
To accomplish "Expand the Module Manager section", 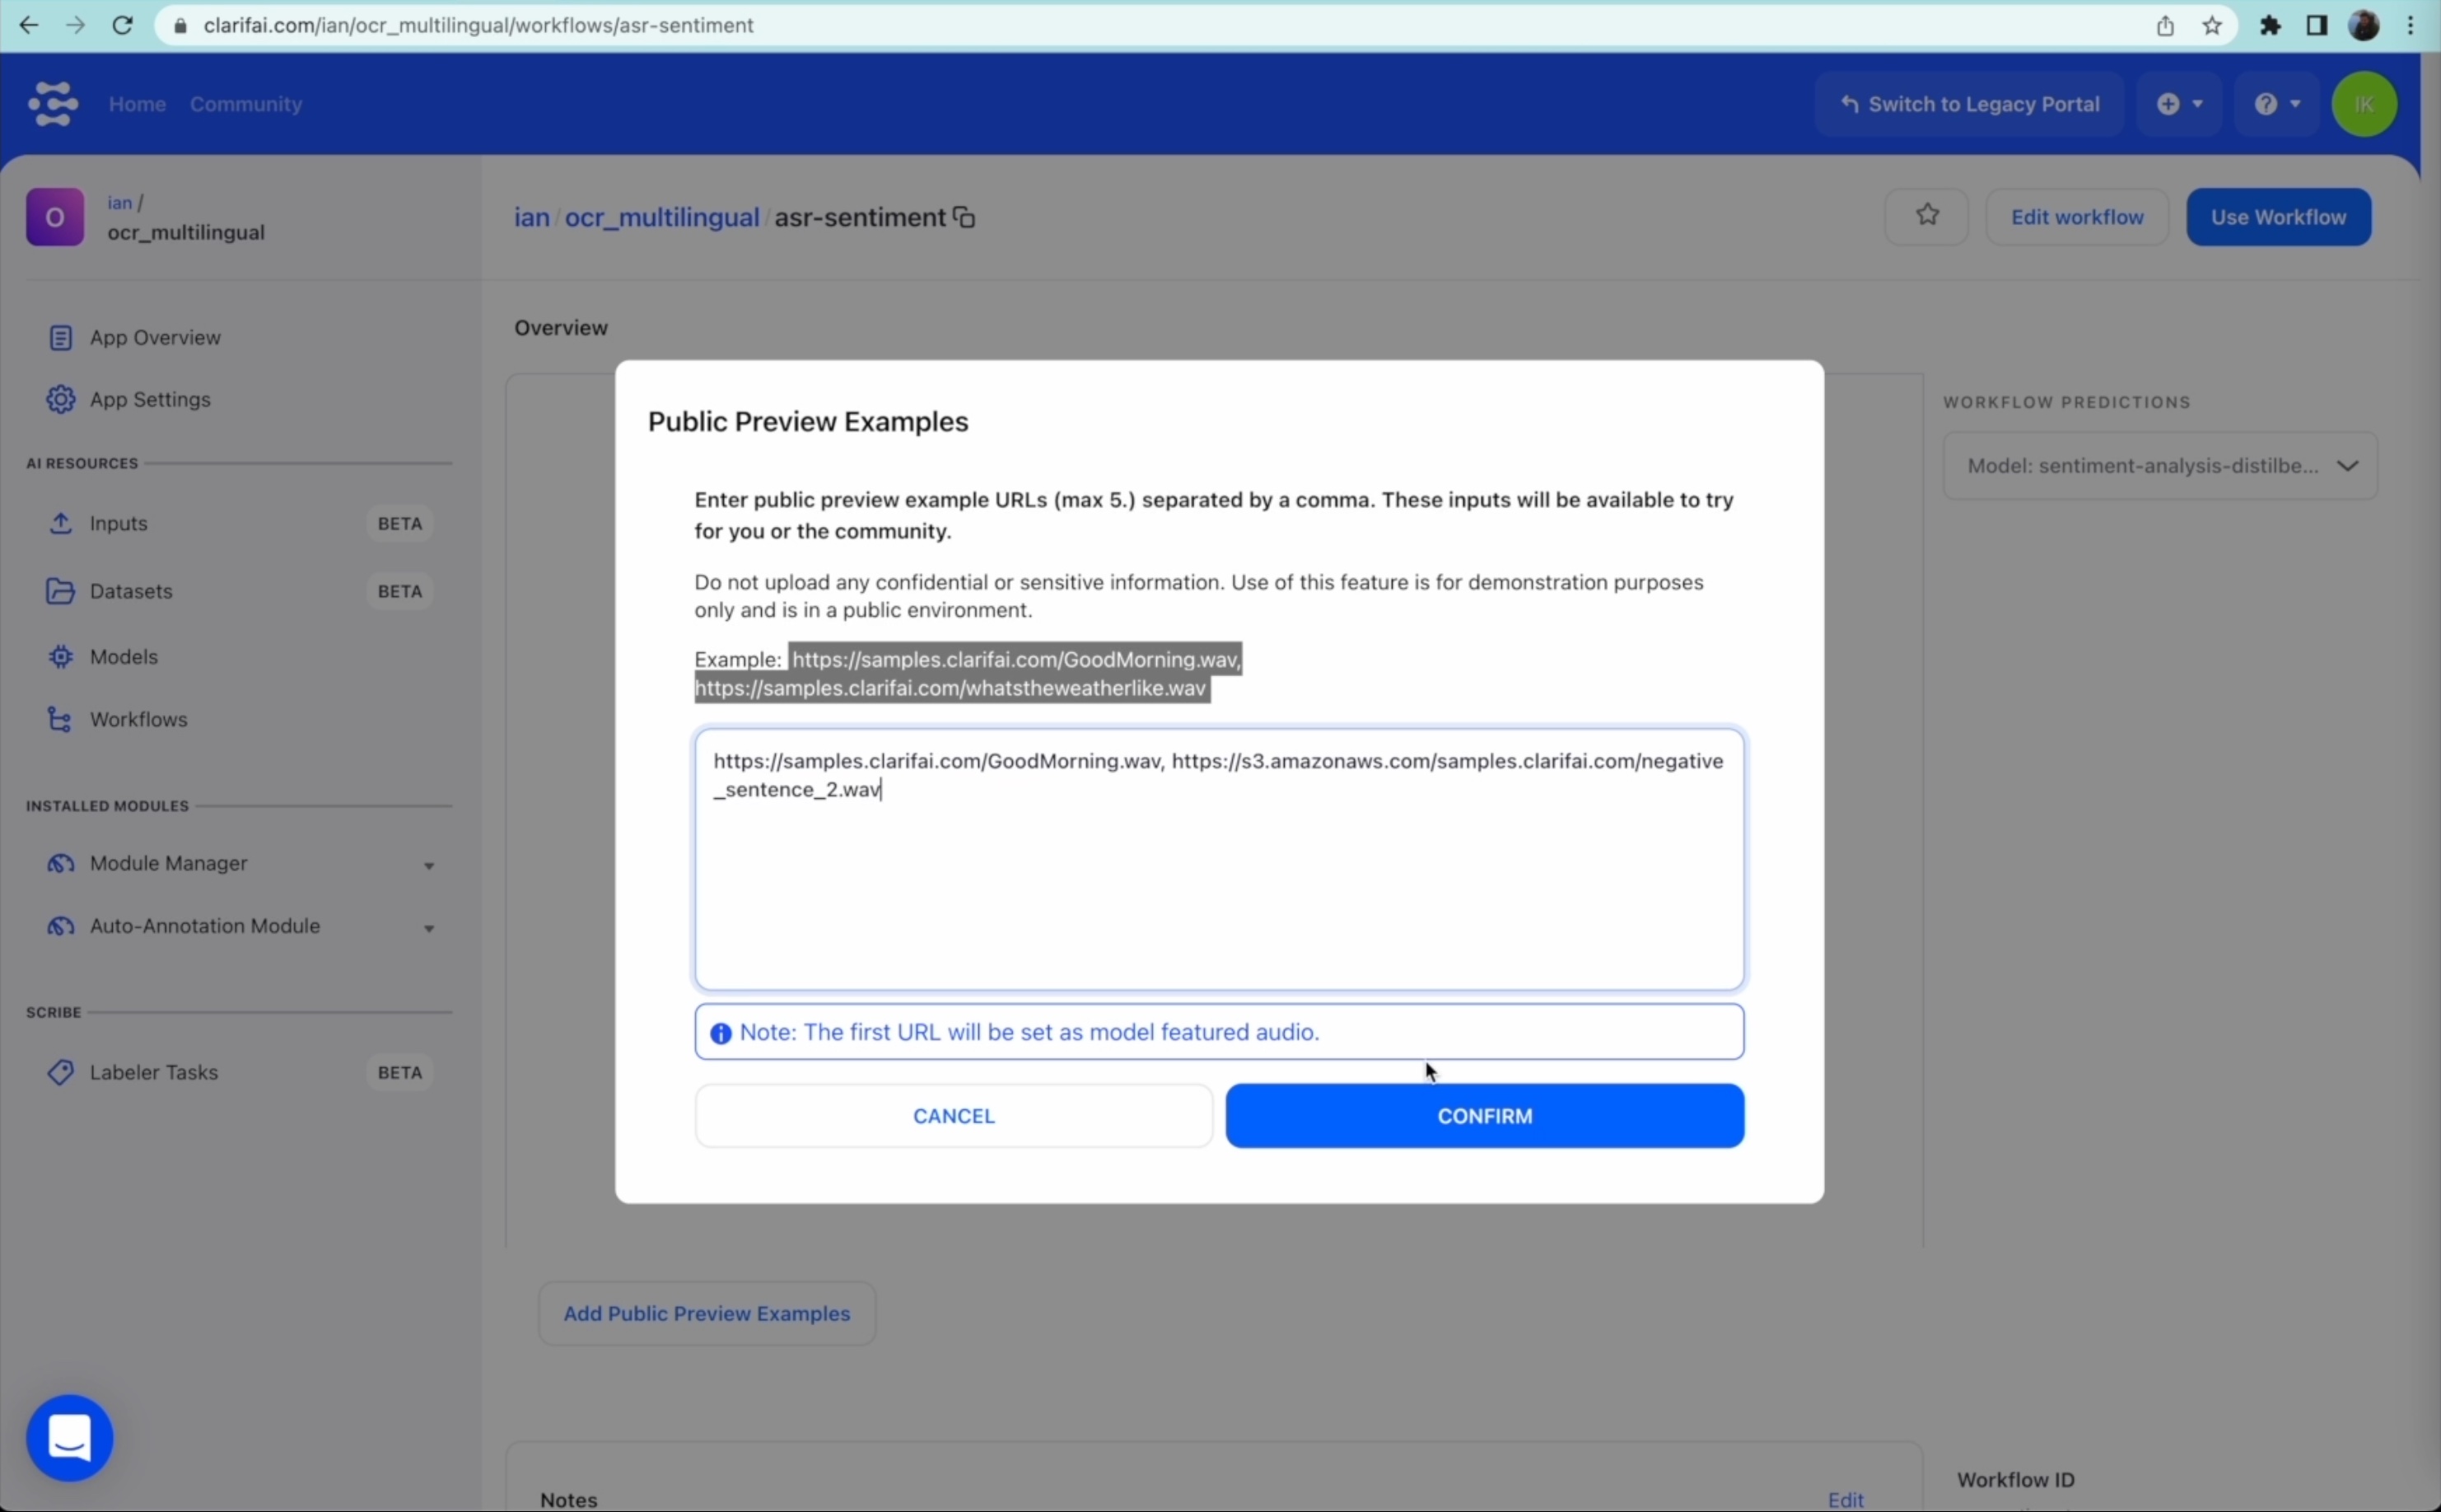I will click(x=429, y=865).
